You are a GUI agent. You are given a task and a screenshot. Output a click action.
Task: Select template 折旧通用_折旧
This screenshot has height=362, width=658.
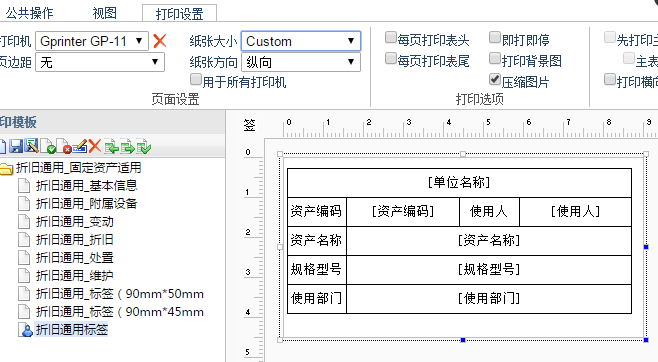tap(75, 240)
